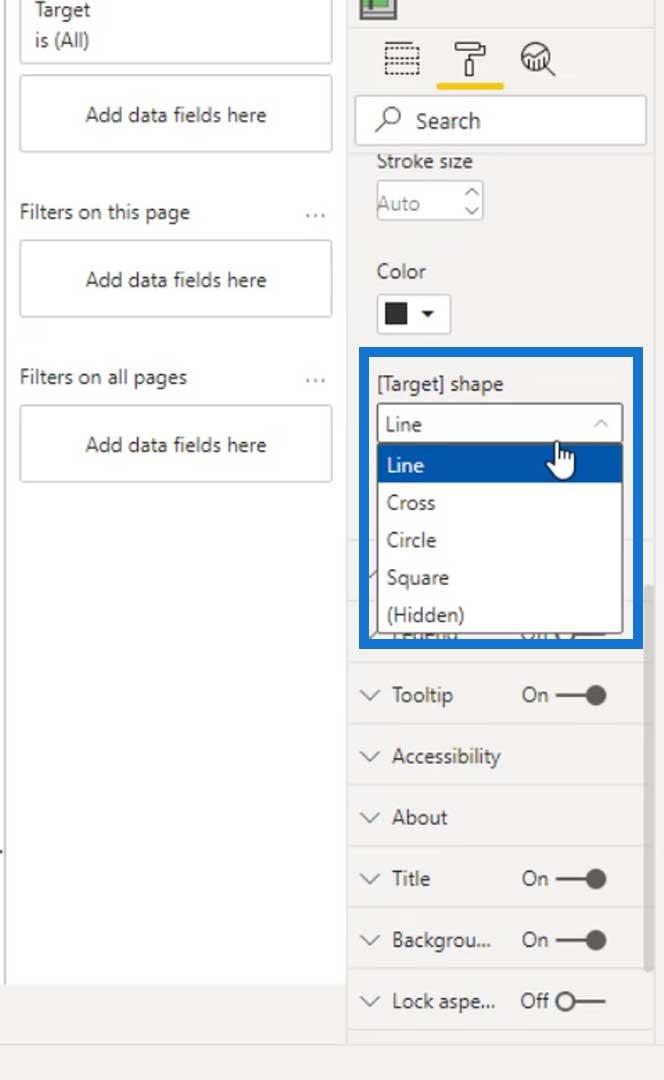Click the Search magnifier icon
This screenshot has width=664, height=1080.
point(388,119)
